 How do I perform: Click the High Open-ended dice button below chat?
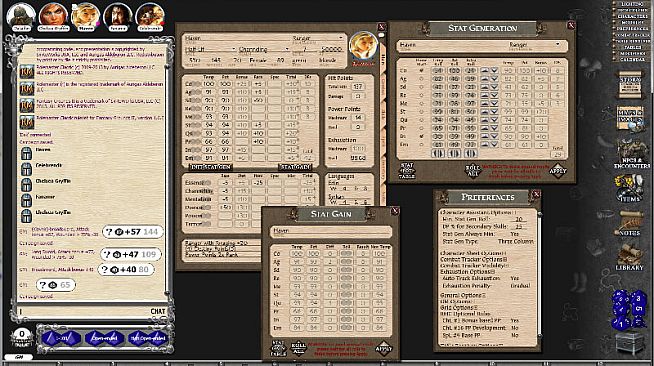pyautogui.click(x=148, y=338)
